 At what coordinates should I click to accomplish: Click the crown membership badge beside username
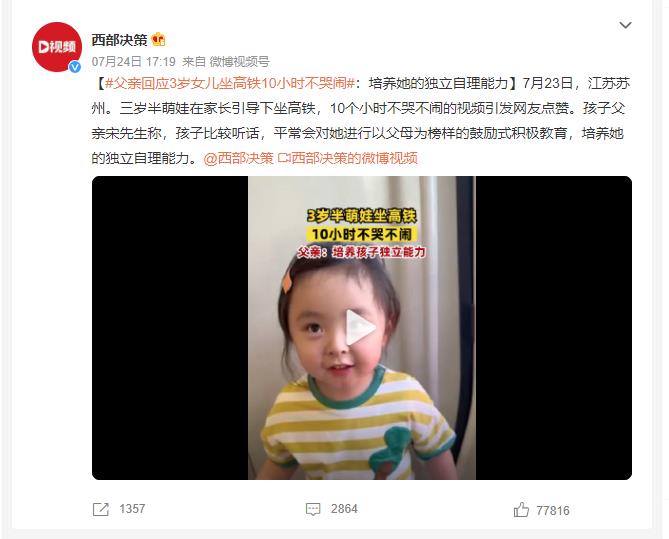pos(158,40)
